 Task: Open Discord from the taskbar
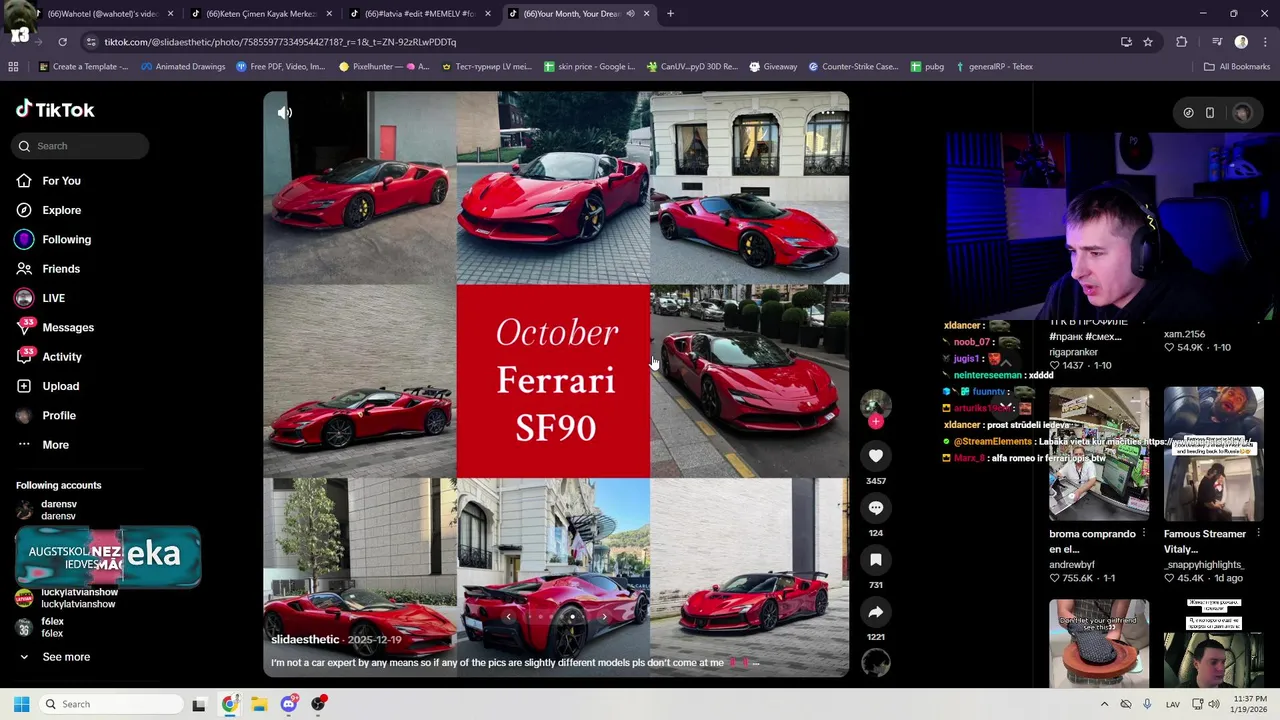click(289, 704)
